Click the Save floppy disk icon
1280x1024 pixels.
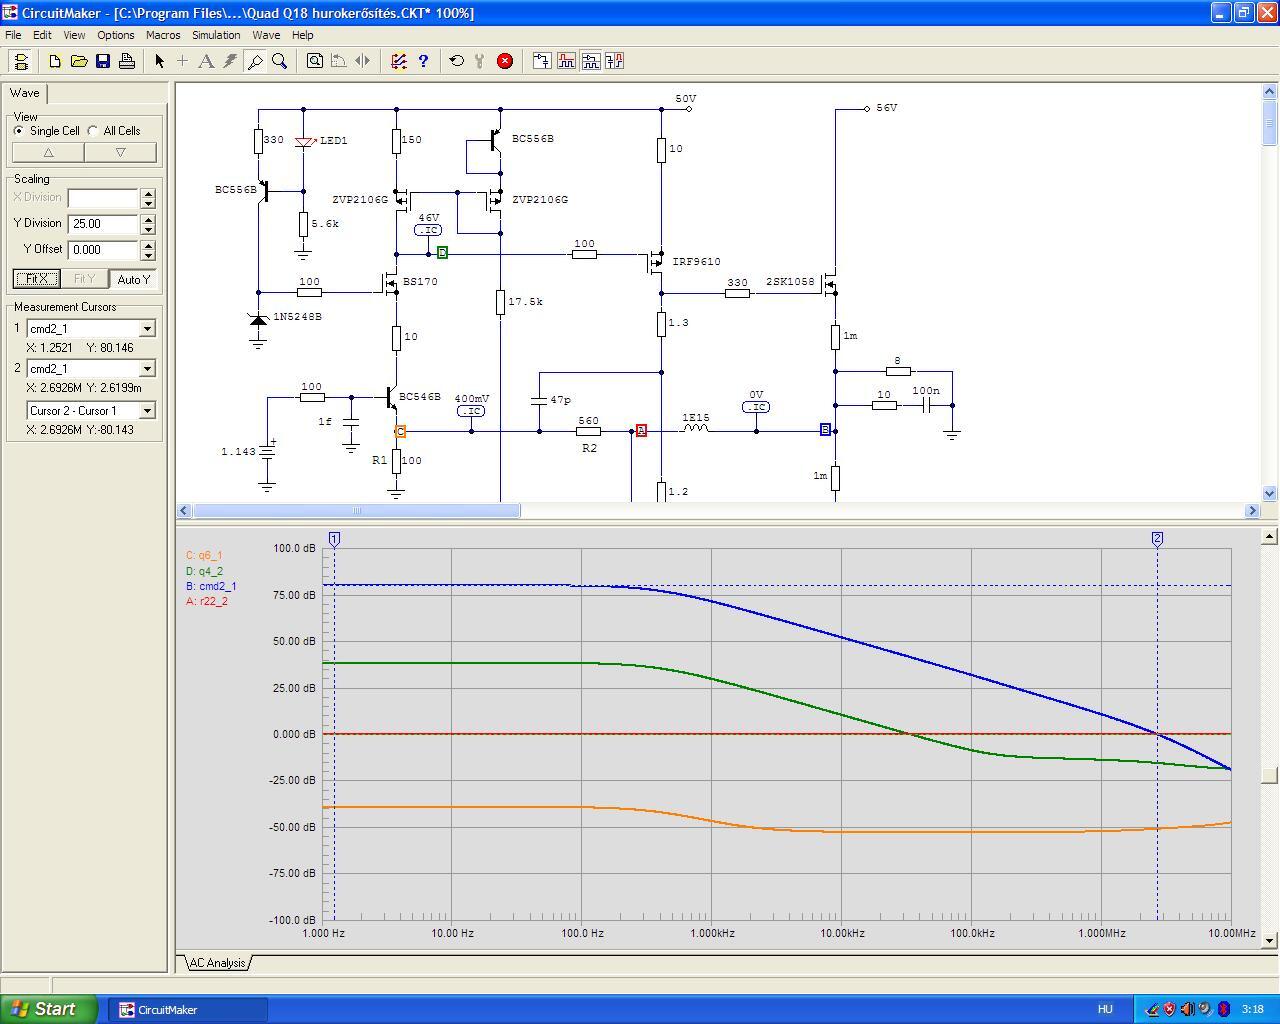[x=103, y=61]
